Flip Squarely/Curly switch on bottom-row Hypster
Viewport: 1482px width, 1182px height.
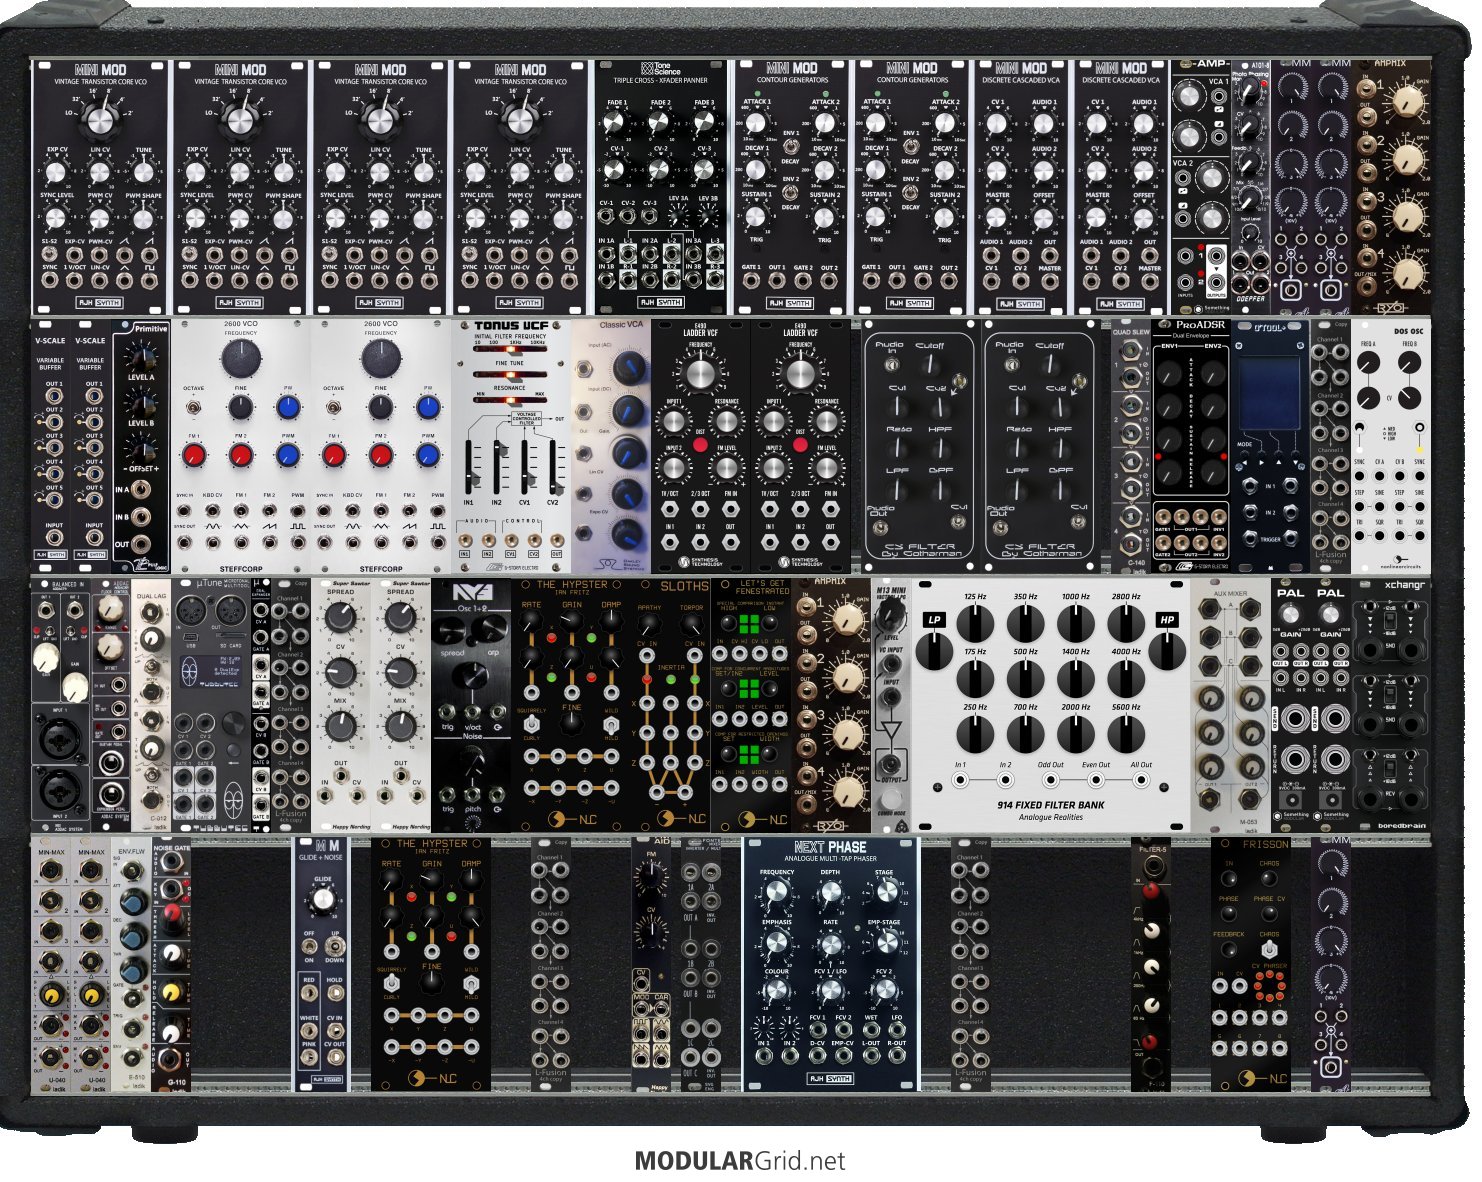point(392,984)
